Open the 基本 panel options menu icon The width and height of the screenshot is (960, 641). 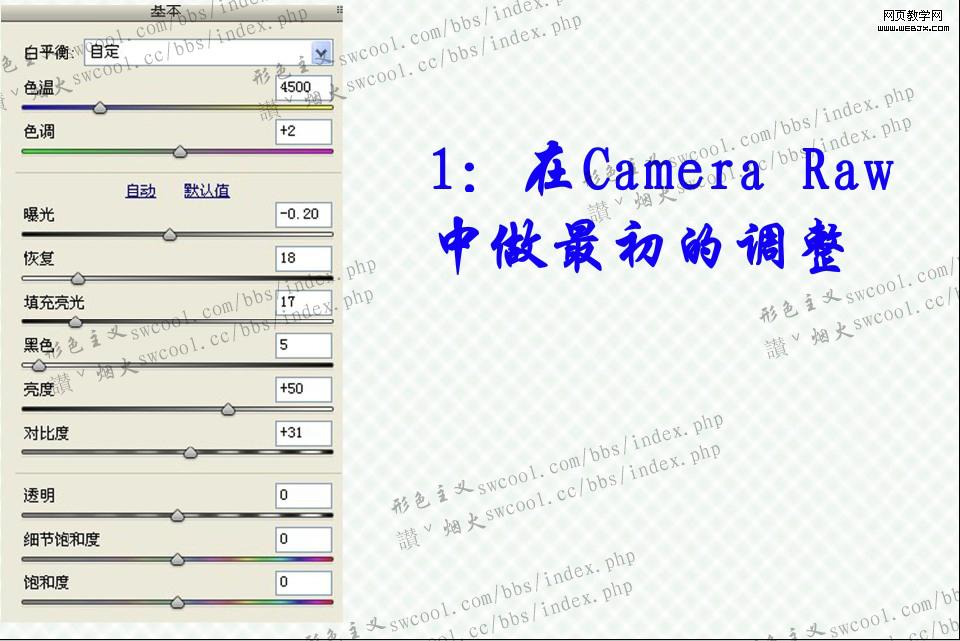click(339, 10)
